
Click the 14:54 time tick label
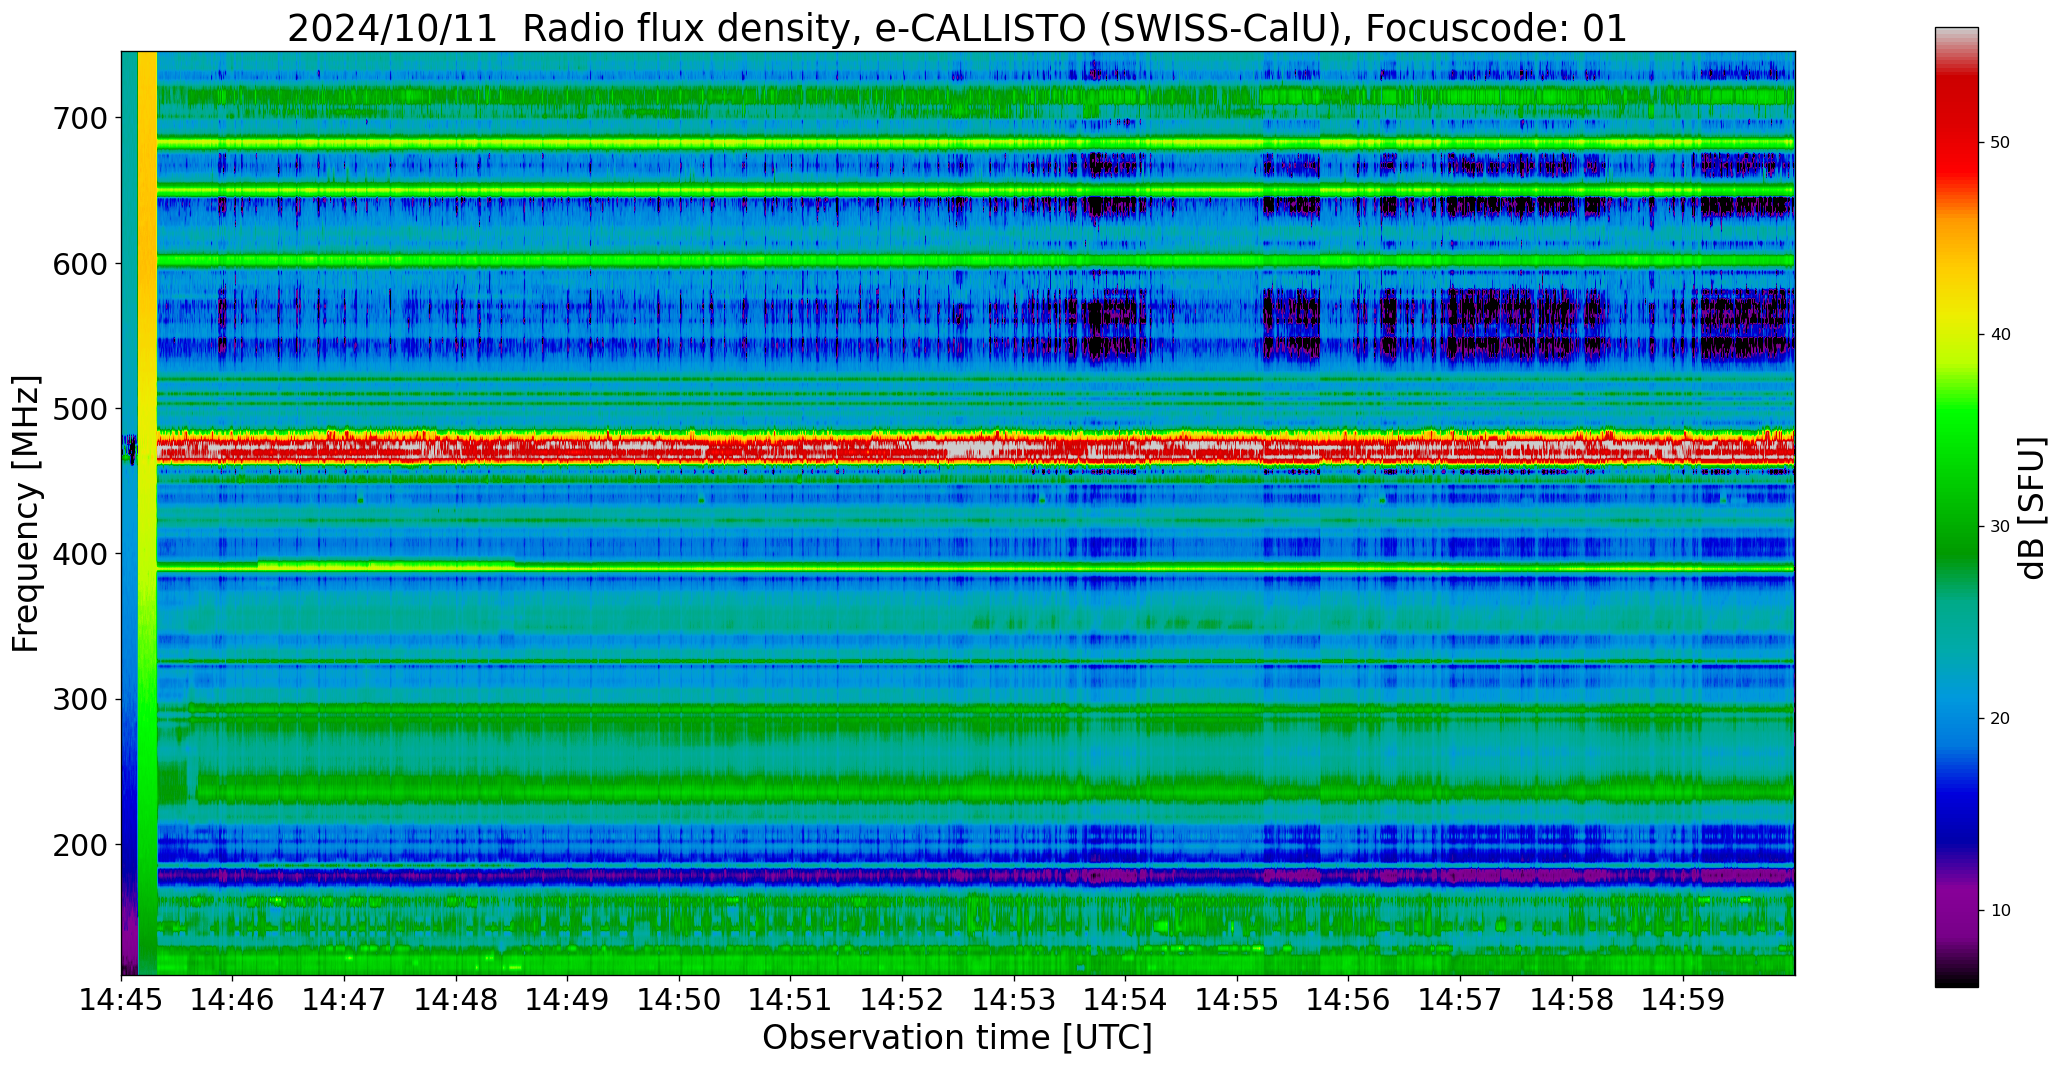(1126, 999)
